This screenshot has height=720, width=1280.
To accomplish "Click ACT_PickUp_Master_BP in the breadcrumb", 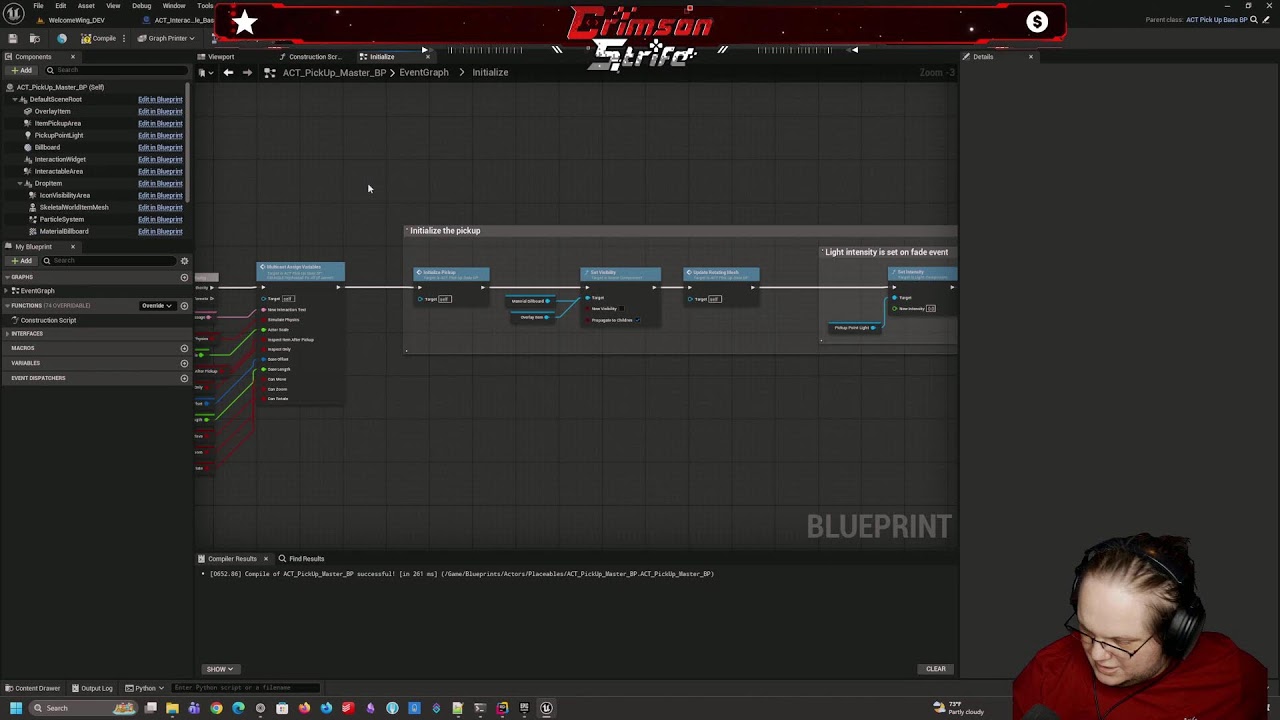I will pyautogui.click(x=334, y=72).
